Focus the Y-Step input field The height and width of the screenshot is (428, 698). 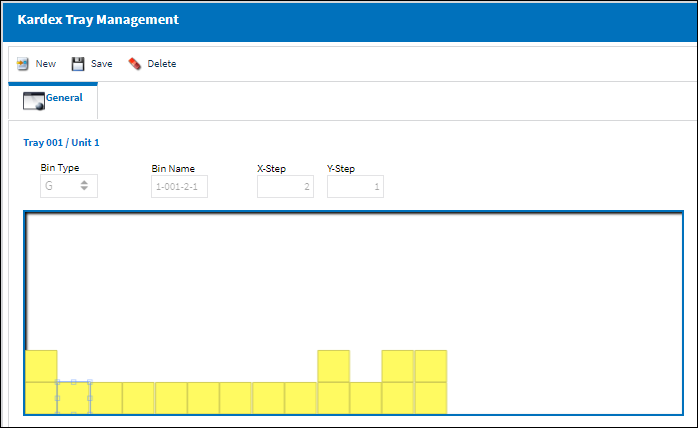point(355,187)
